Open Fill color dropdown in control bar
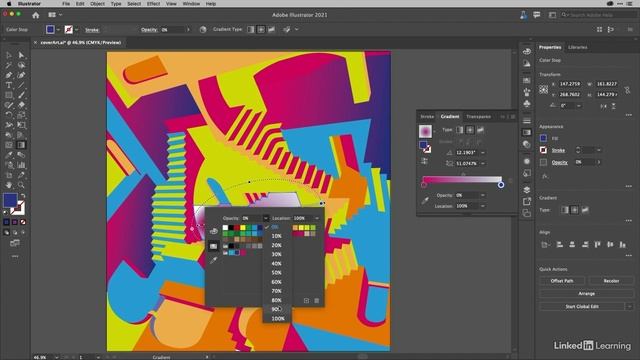Screen dimensions: 640x360 pos(58,29)
